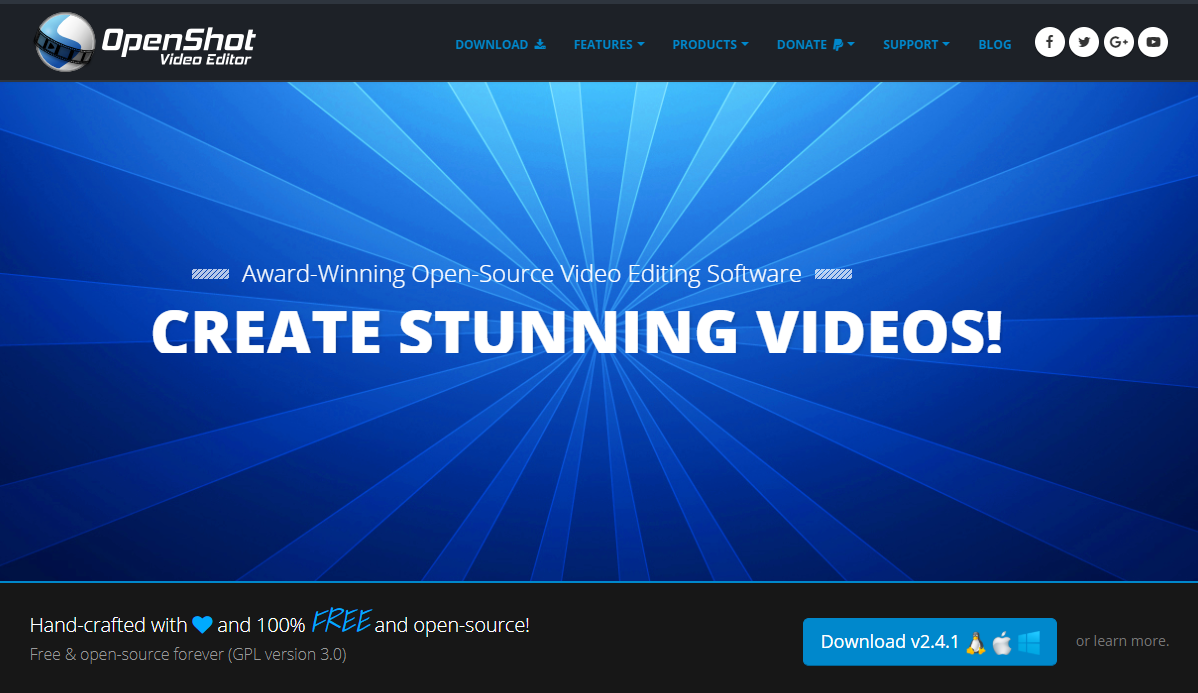Click the OpenShot Video Editor wordmark

point(179,46)
